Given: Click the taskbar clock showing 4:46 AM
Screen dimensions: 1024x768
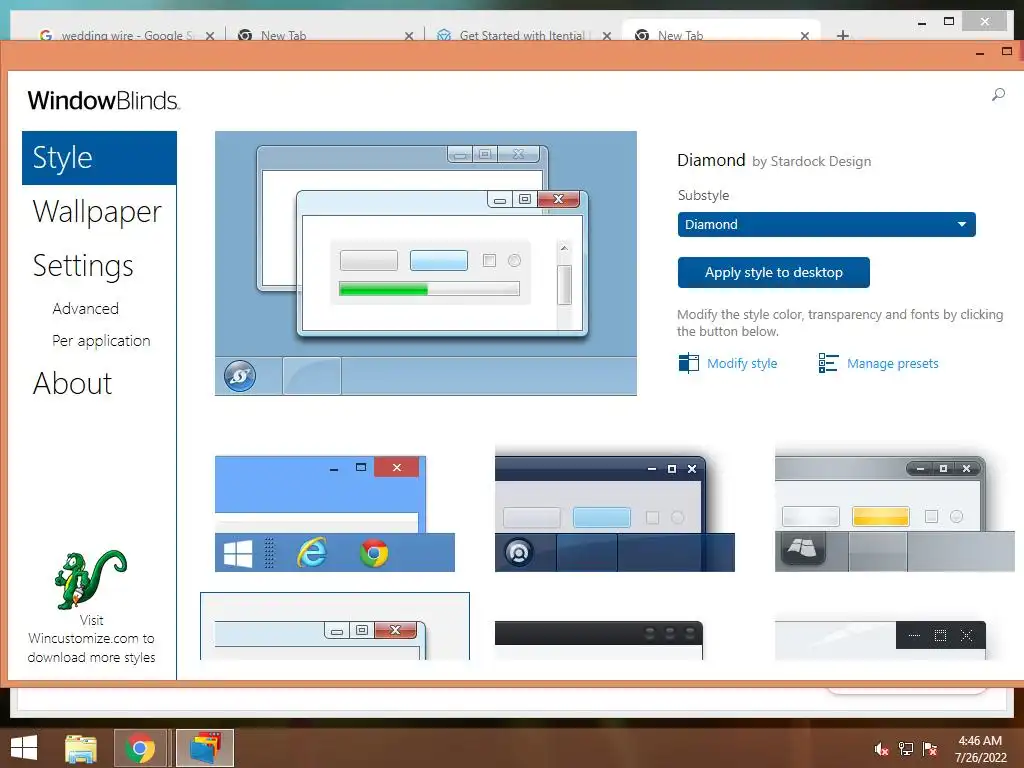Looking at the screenshot, I should (x=980, y=749).
